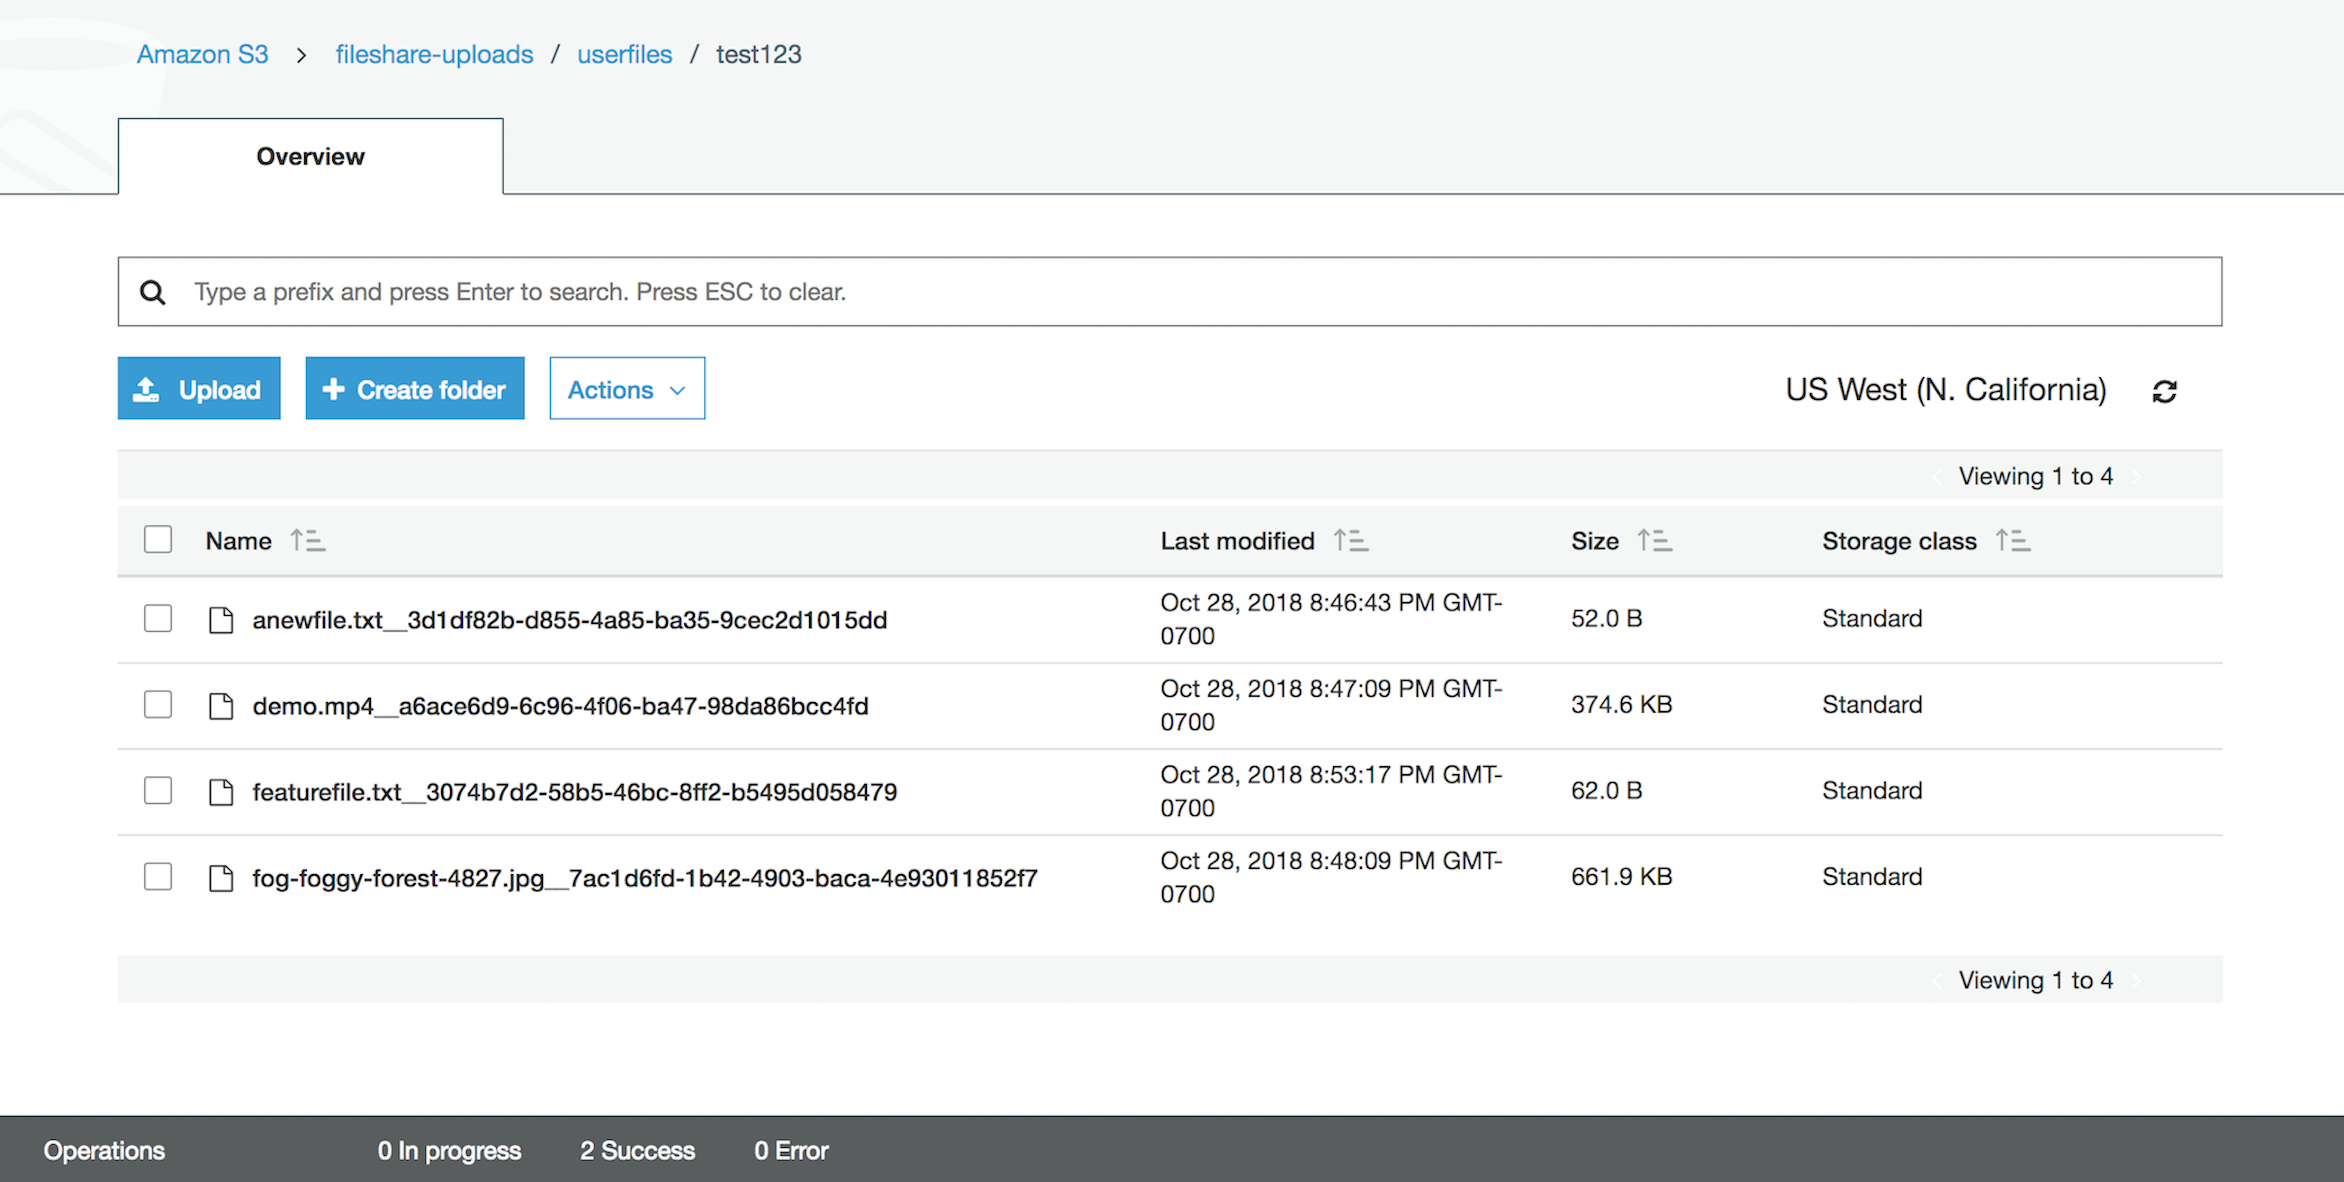Click the search magnifier icon
This screenshot has height=1182, width=2344.
(x=152, y=291)
